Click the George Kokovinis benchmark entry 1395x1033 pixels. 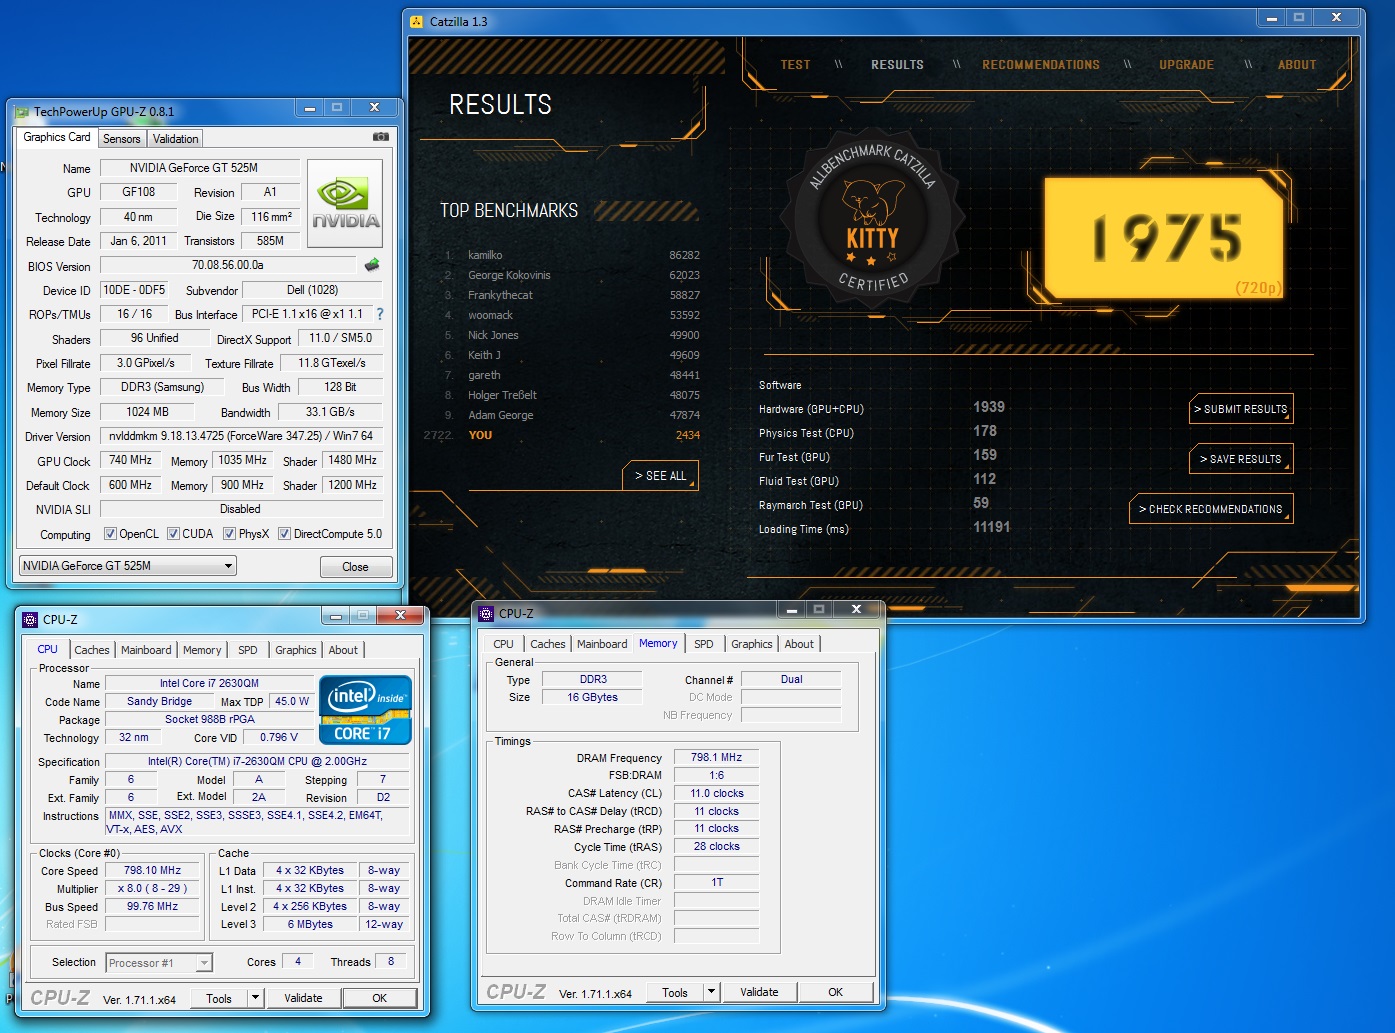[572, 275]
